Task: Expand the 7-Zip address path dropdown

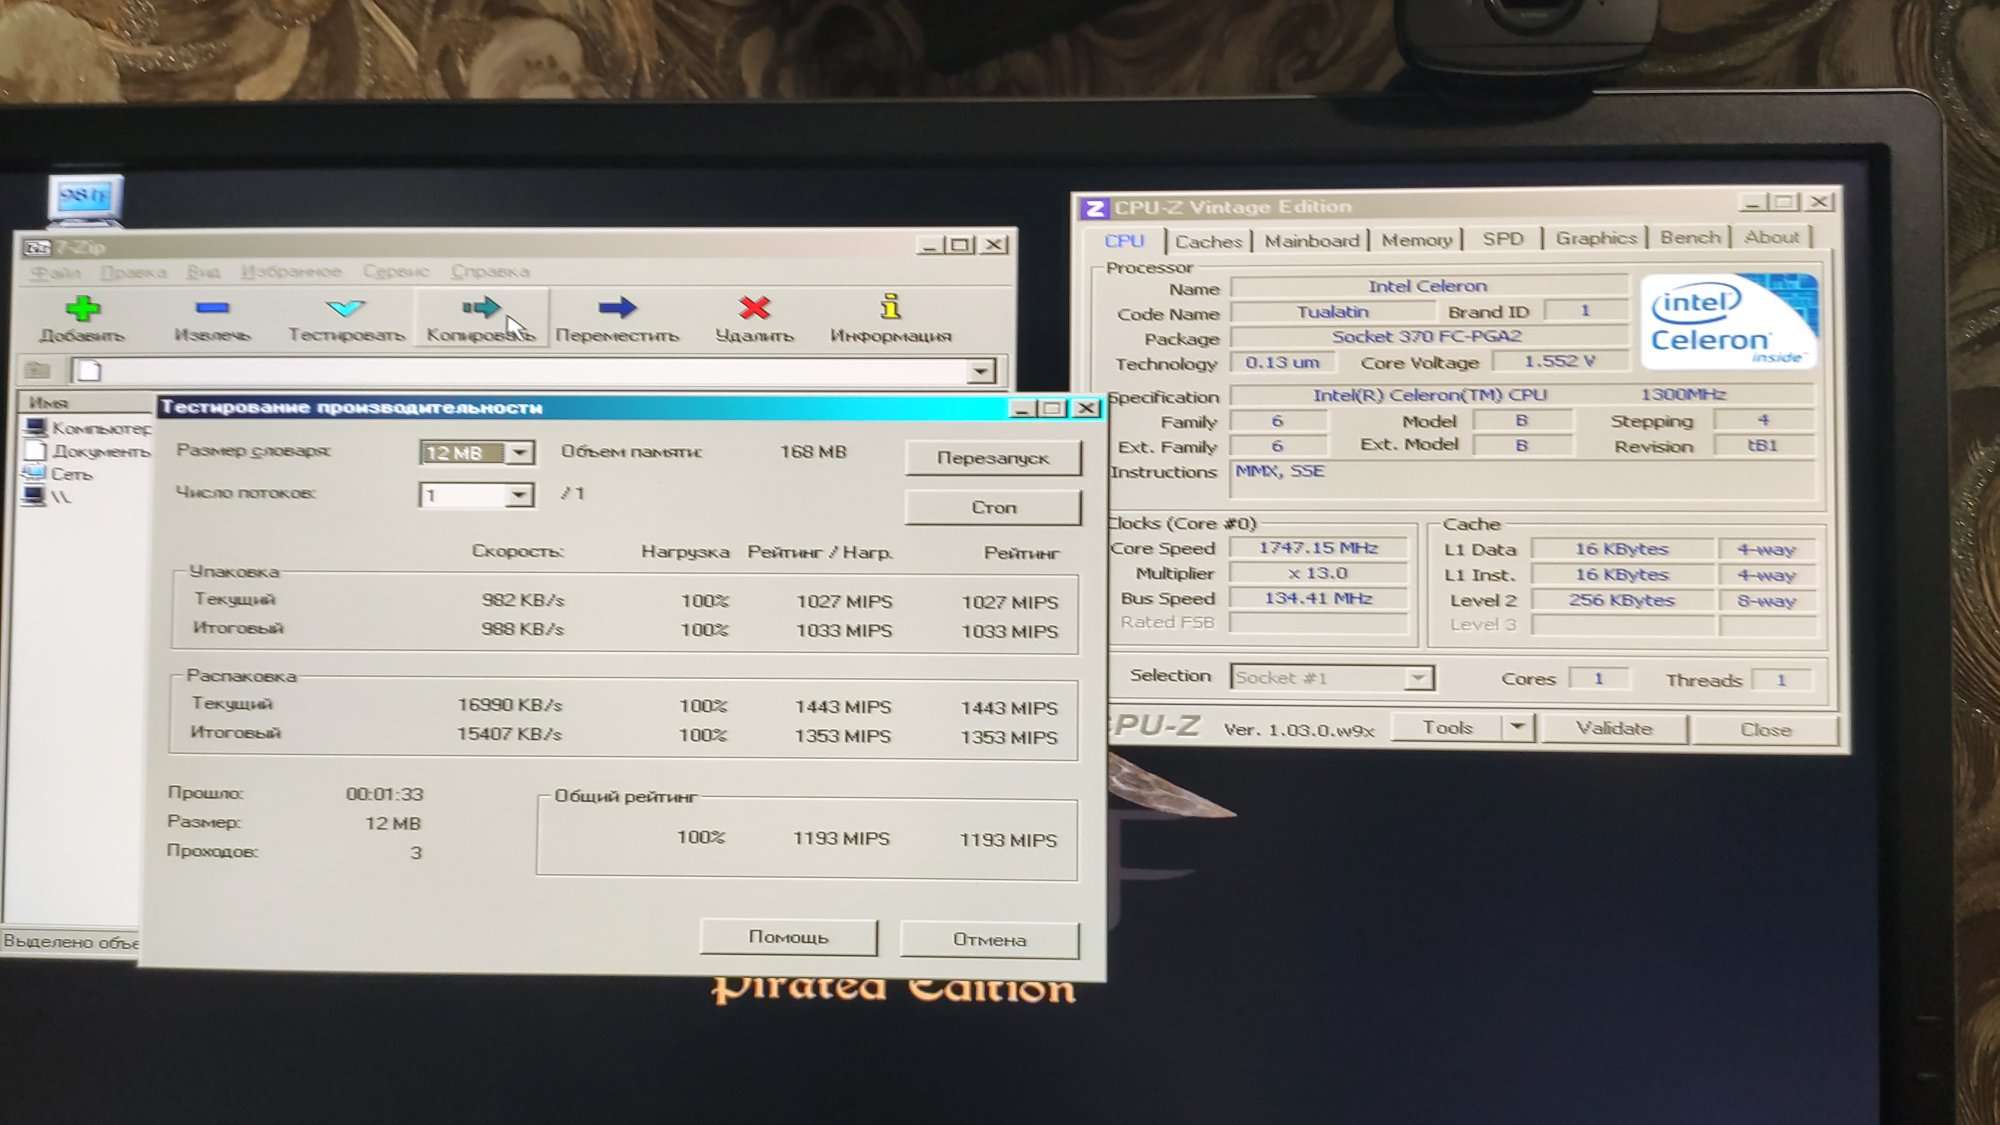Action: 981,372
